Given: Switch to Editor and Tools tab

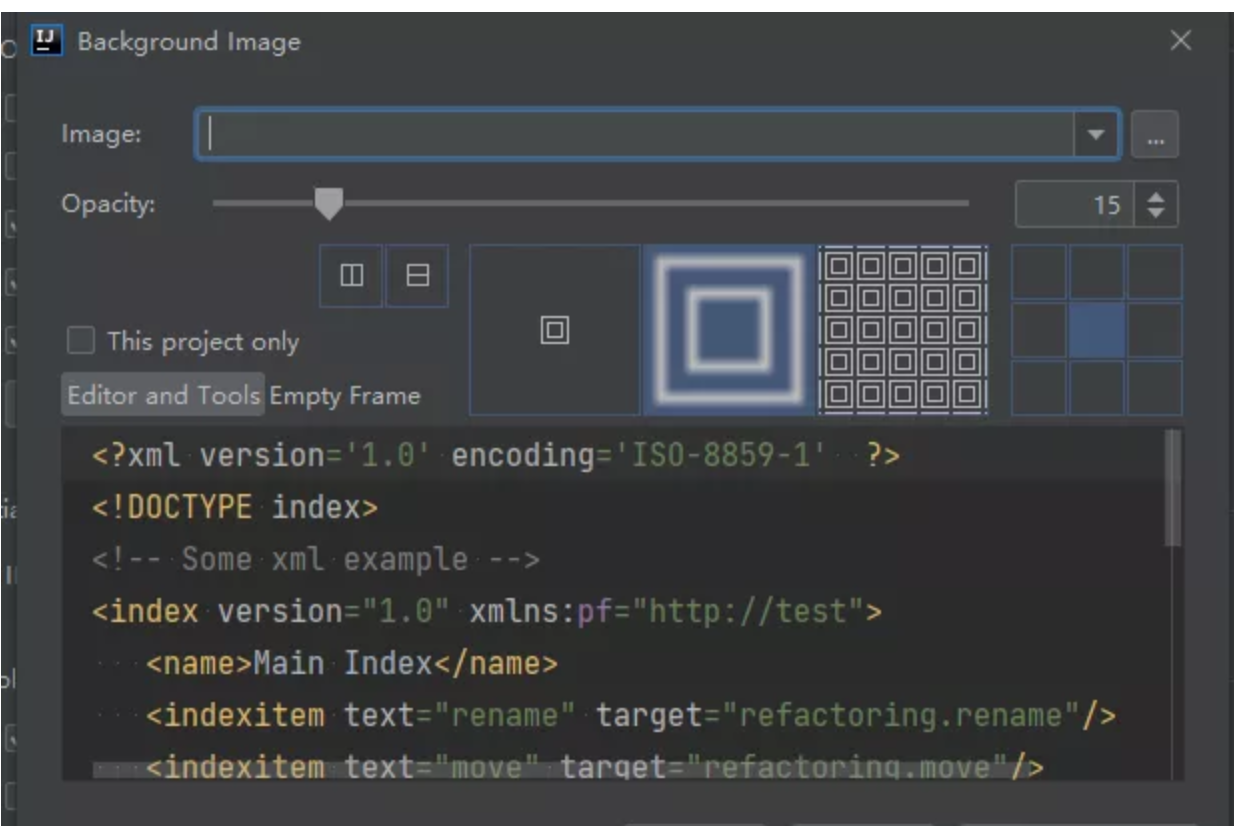Looking at the screenshot, I should [164, 395].
